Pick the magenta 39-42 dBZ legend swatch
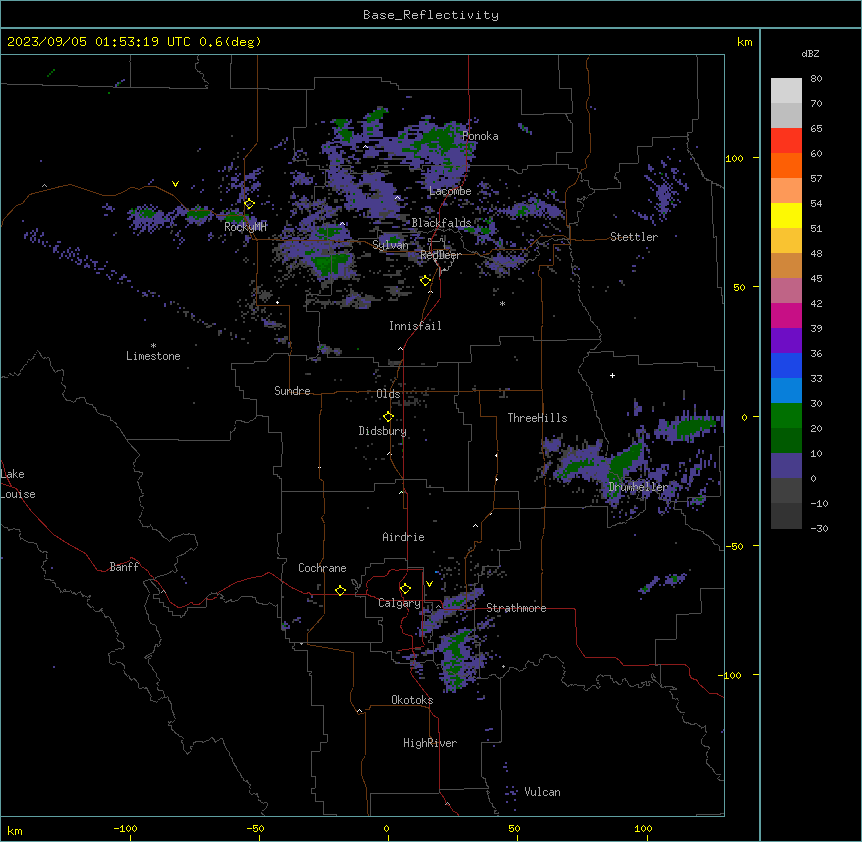 click(786, 315)
